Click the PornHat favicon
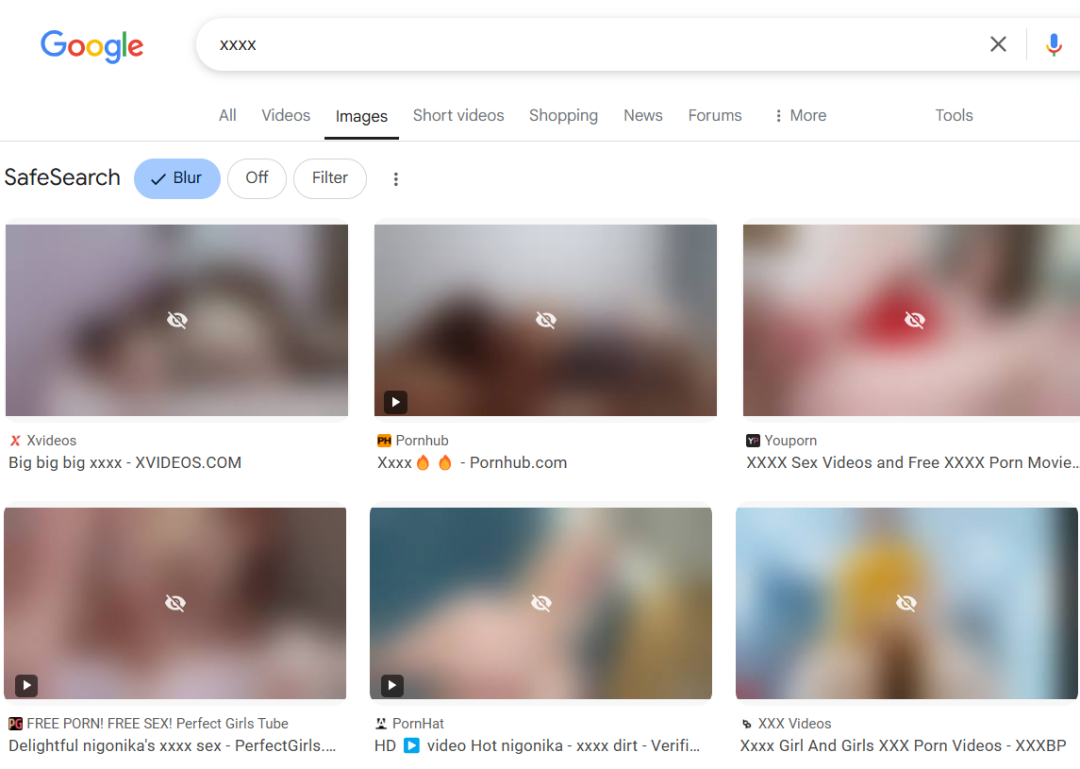Screen dimensions: 1080x769 [x=381, y=724]
